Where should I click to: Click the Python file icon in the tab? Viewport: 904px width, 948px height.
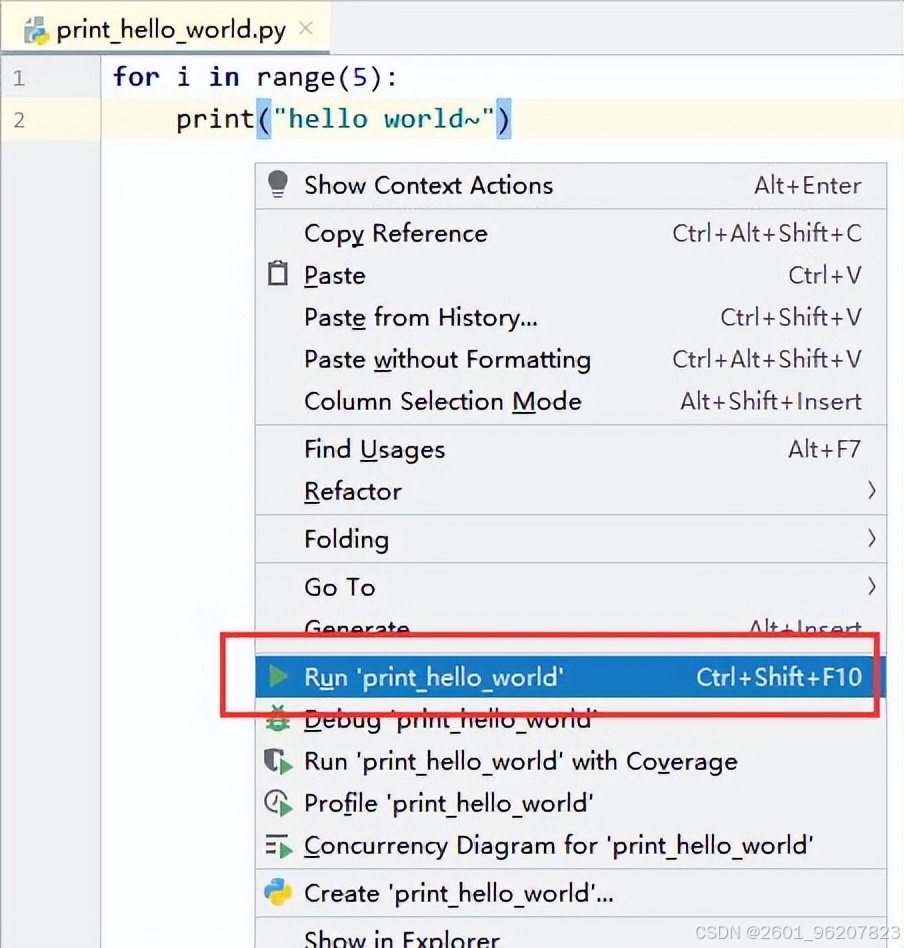[36, 30]
